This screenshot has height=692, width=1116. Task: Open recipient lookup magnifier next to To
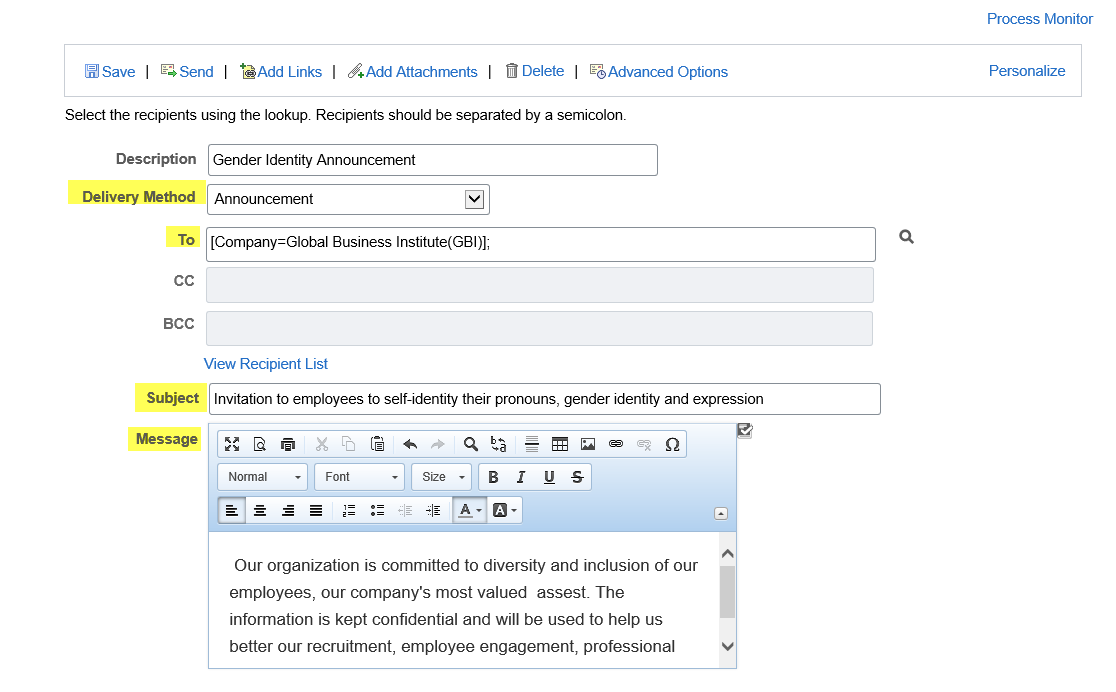pyautogui.click(x=906, y=237)
